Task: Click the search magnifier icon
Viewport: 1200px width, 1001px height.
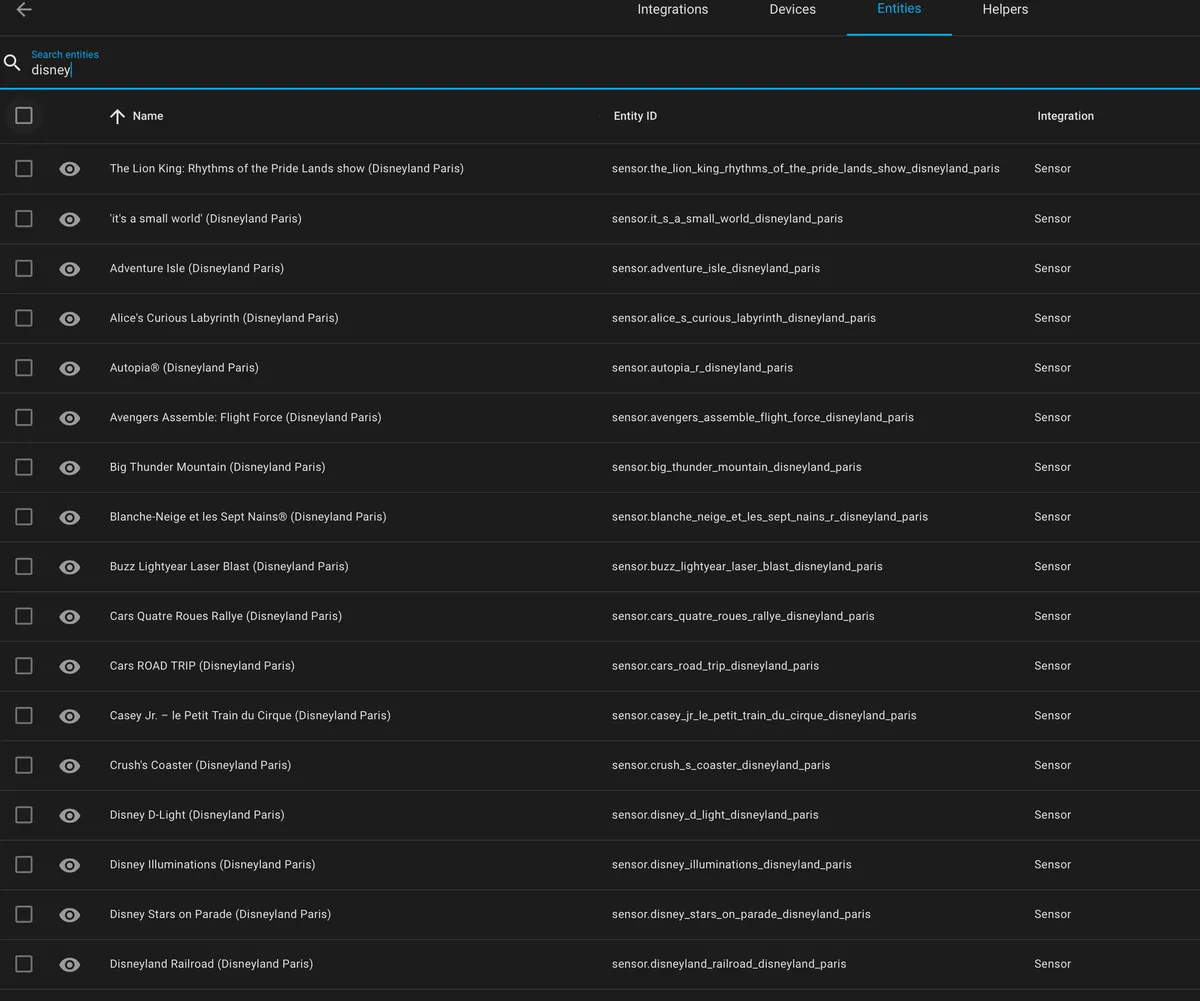Action: tap(12, 63)
